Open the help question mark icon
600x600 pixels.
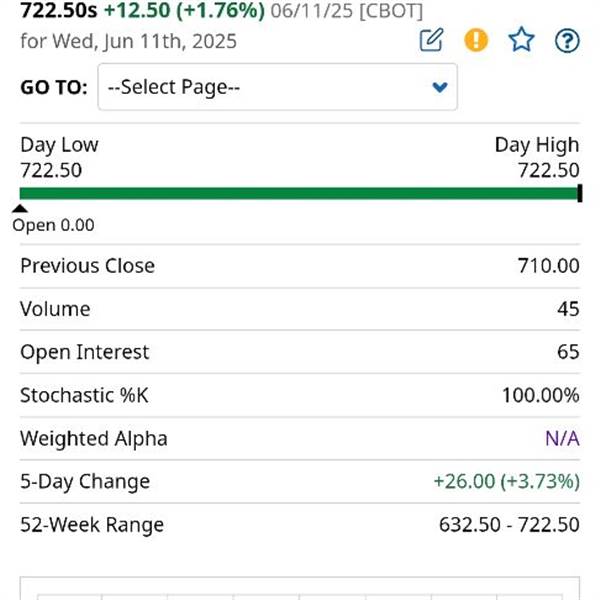(567, 40)
